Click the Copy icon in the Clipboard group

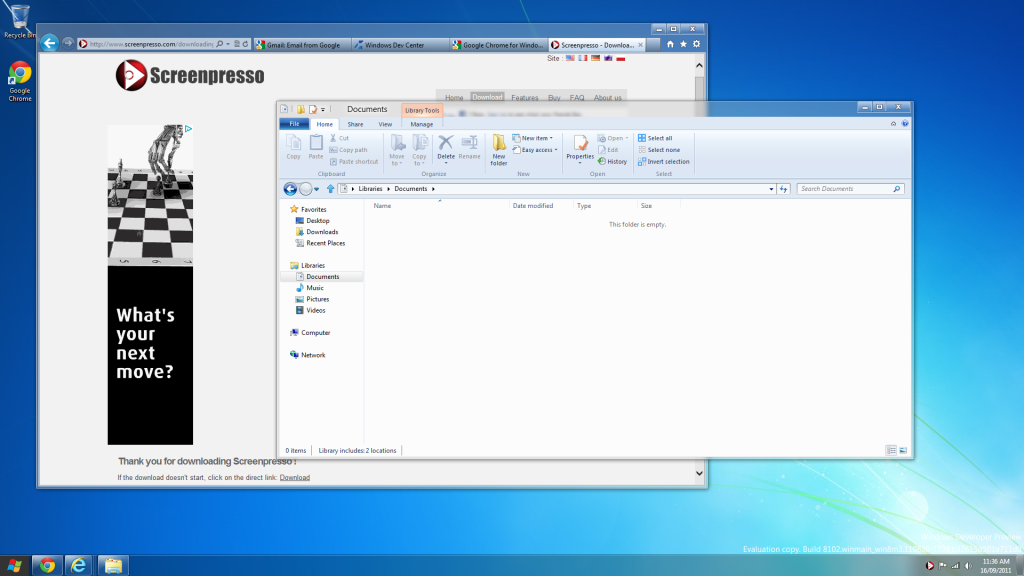[x=293, y=144]
